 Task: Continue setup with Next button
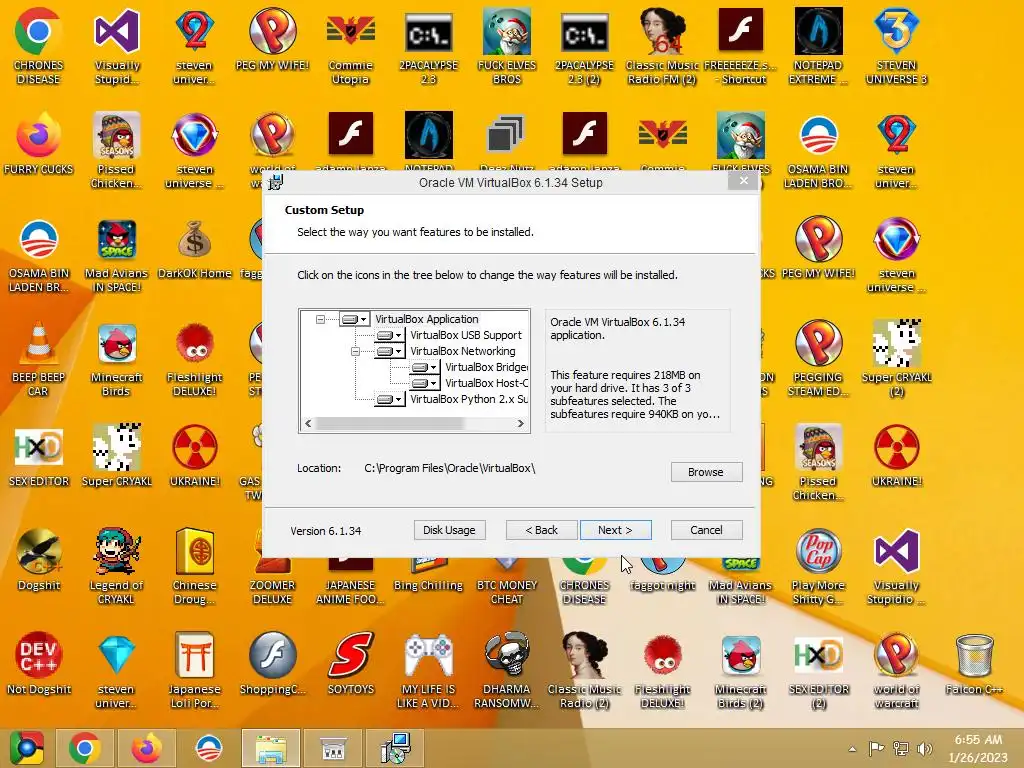point(615,530)
